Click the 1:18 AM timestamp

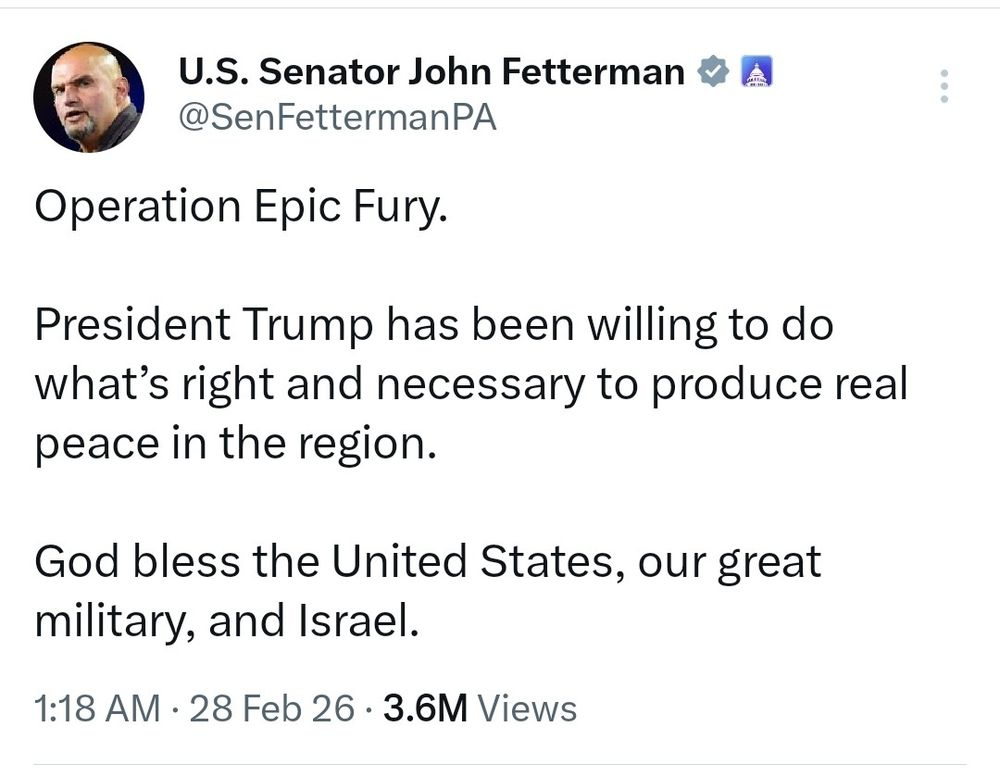coord(96,708)
